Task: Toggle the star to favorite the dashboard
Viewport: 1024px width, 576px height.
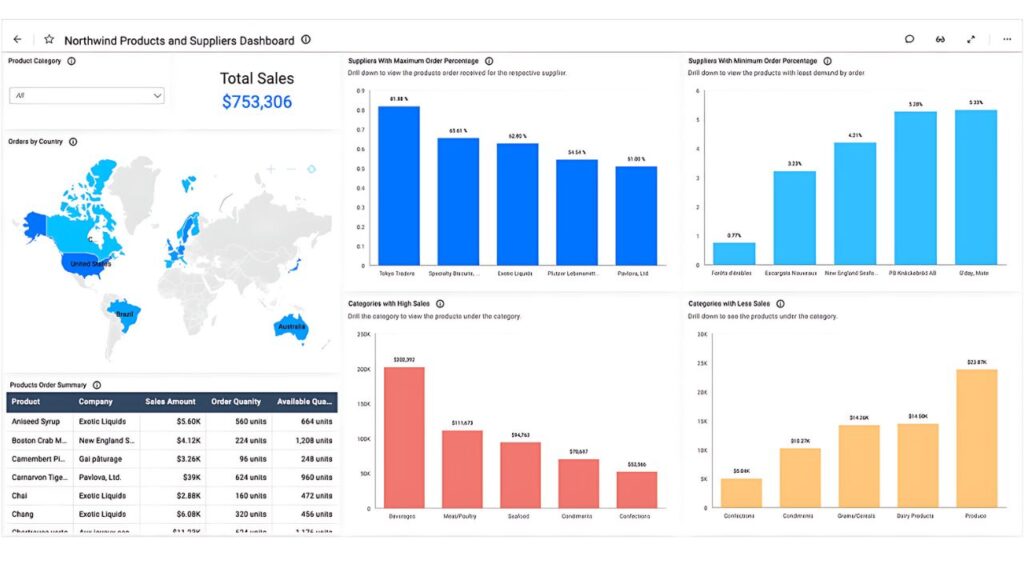Action: click(x=47, y=39)
